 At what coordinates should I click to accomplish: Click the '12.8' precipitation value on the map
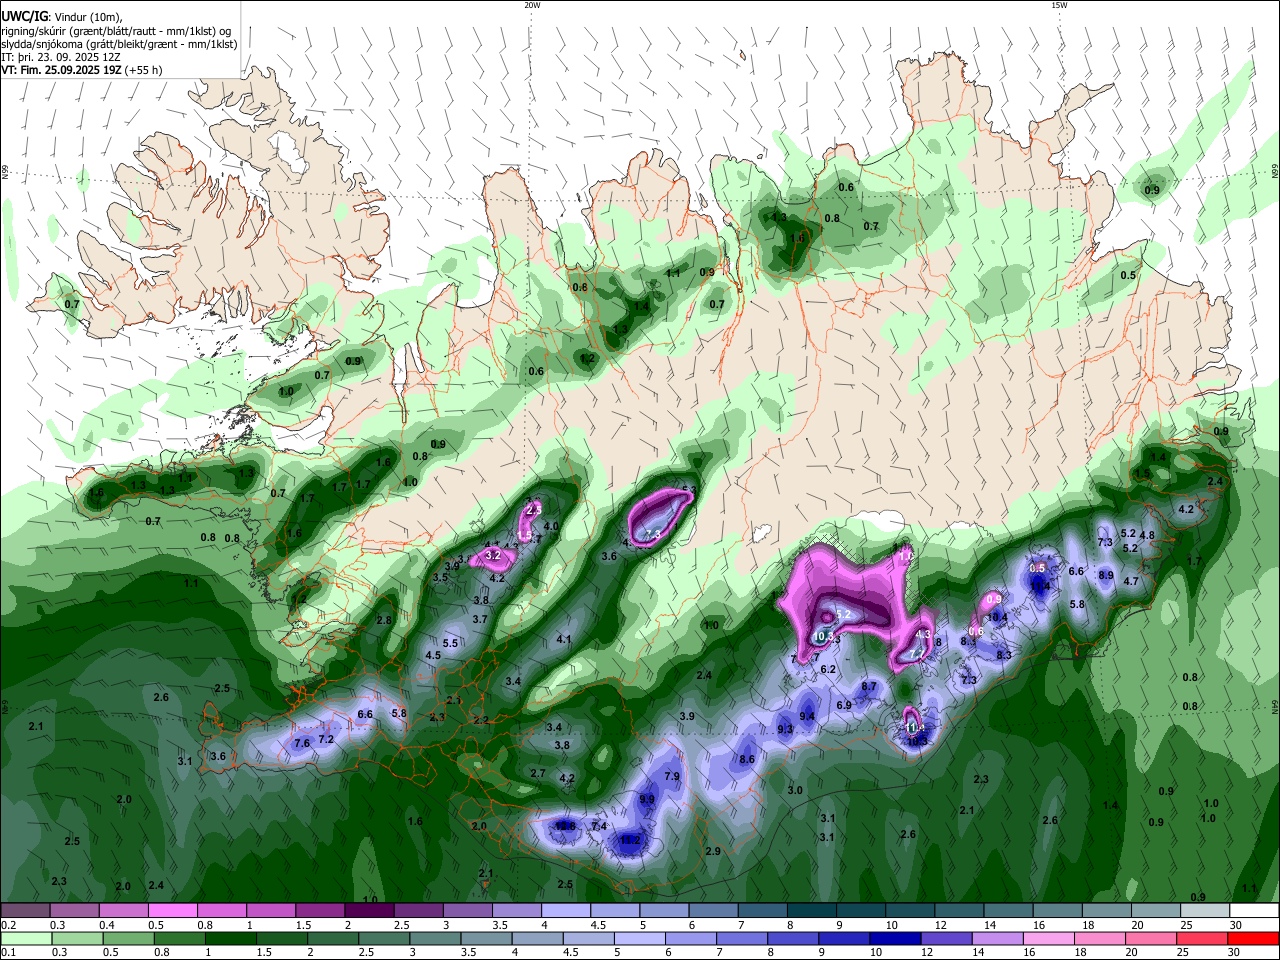(x=565, y=826)
